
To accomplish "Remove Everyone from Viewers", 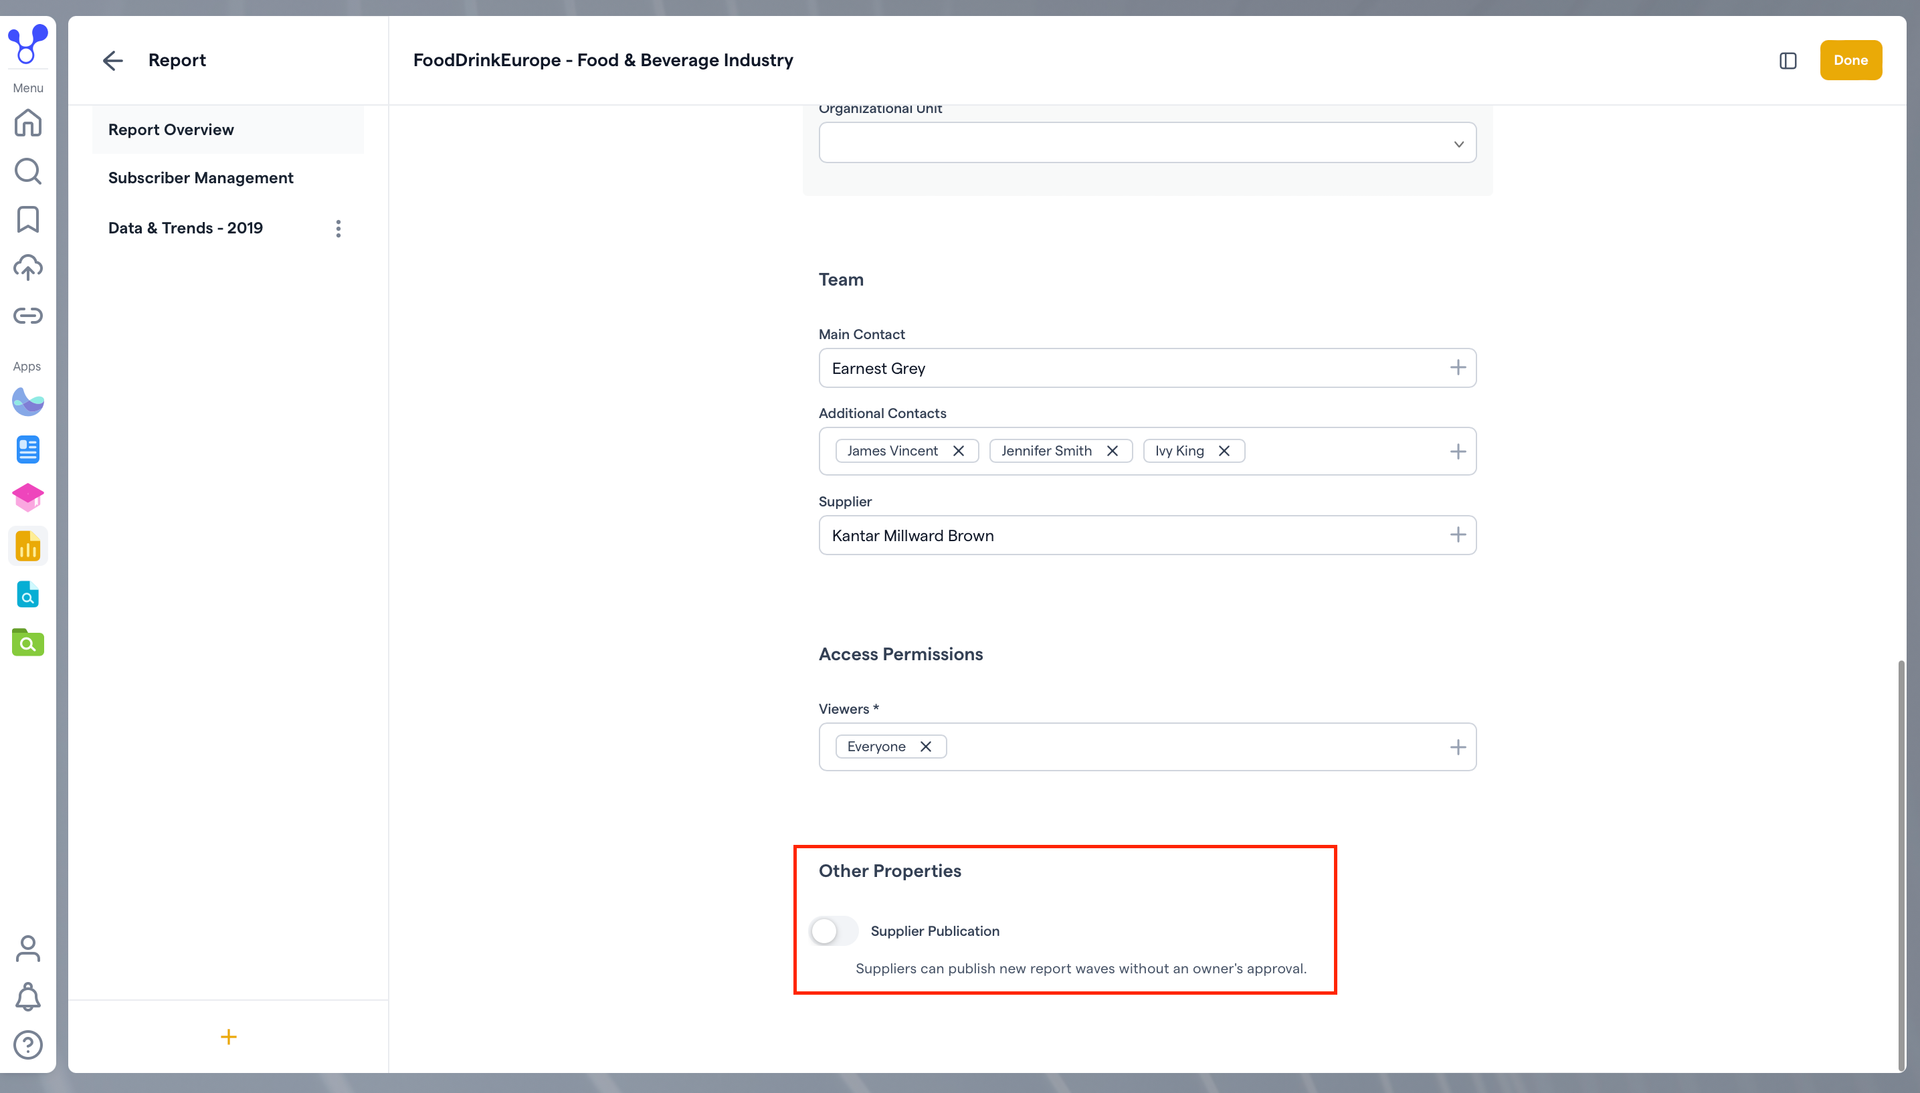I will [926, 747].
